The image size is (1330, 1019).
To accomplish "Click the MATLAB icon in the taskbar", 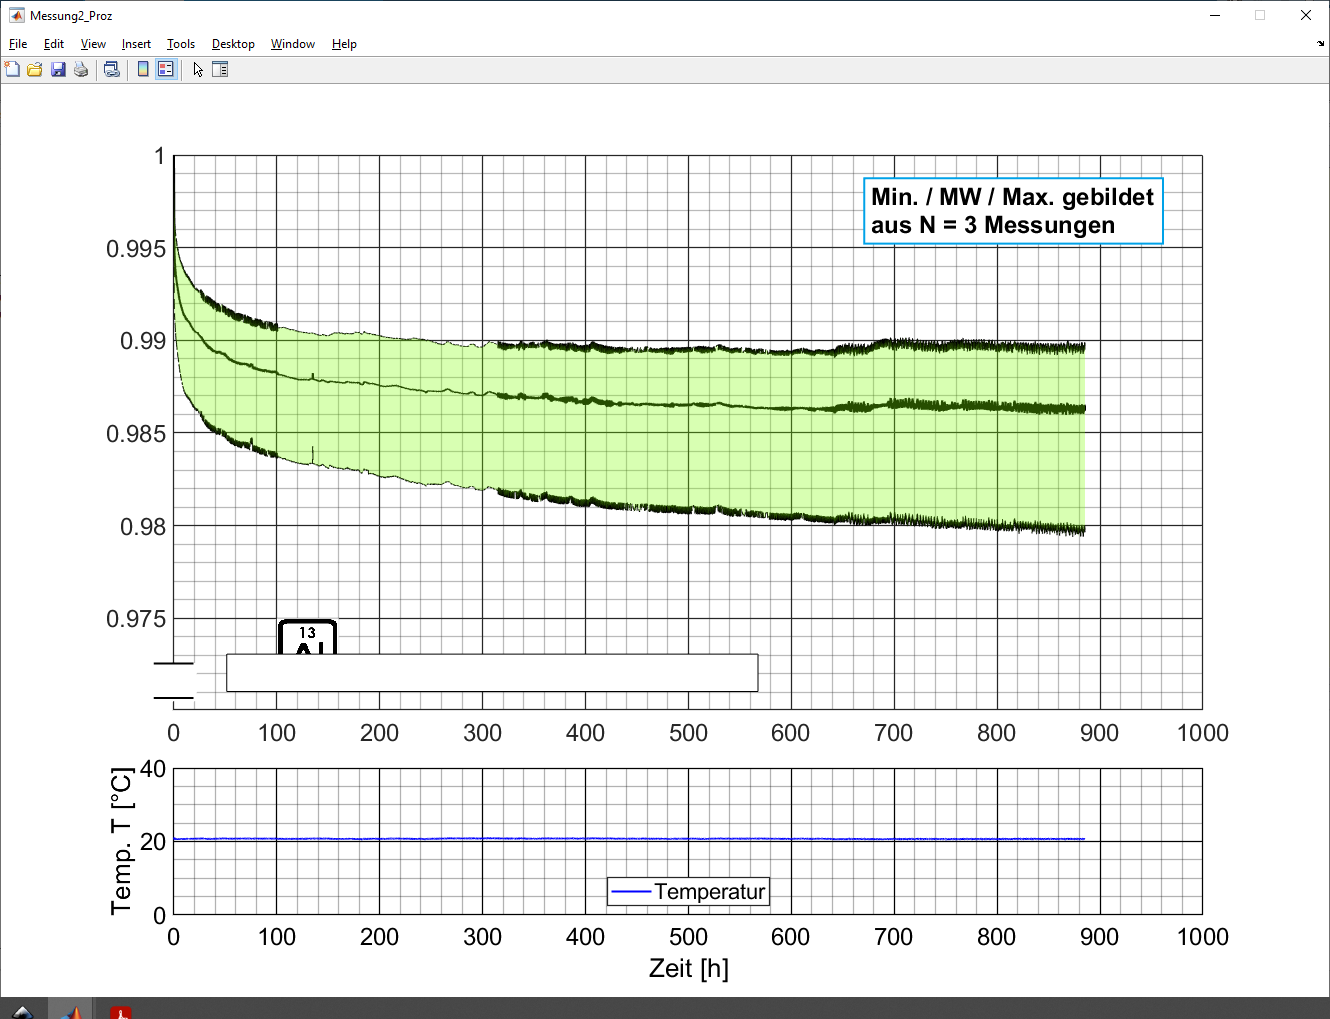I will click(70, 1011).
